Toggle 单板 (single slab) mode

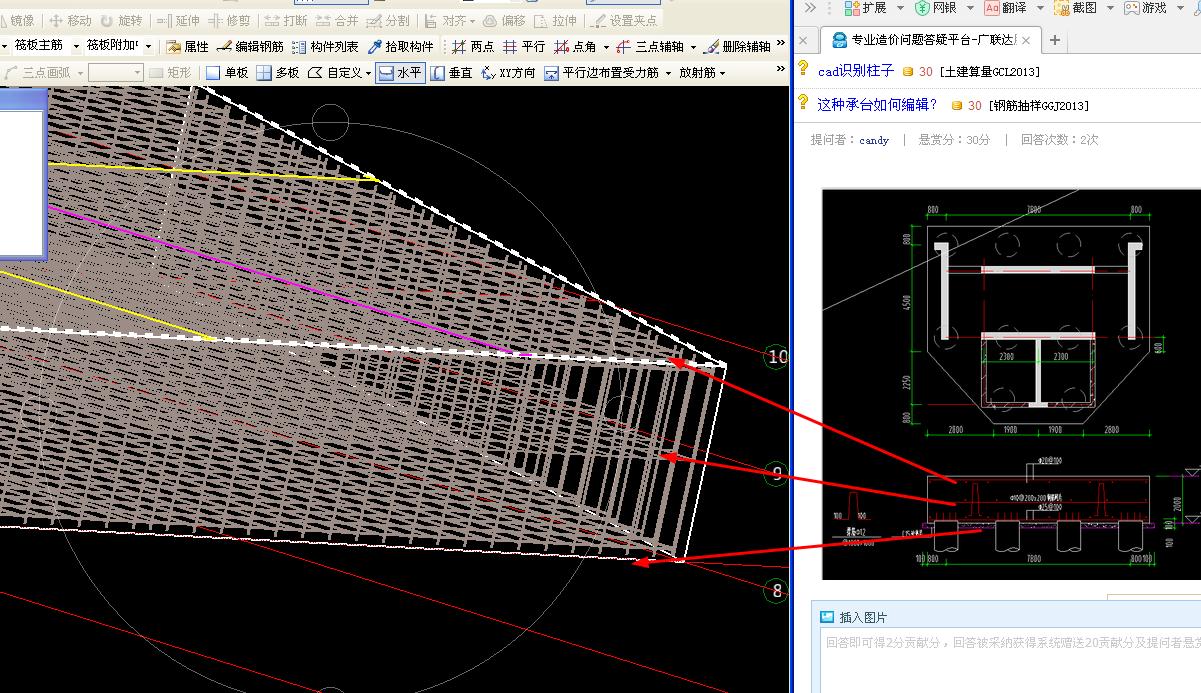[x=227, y=73]
